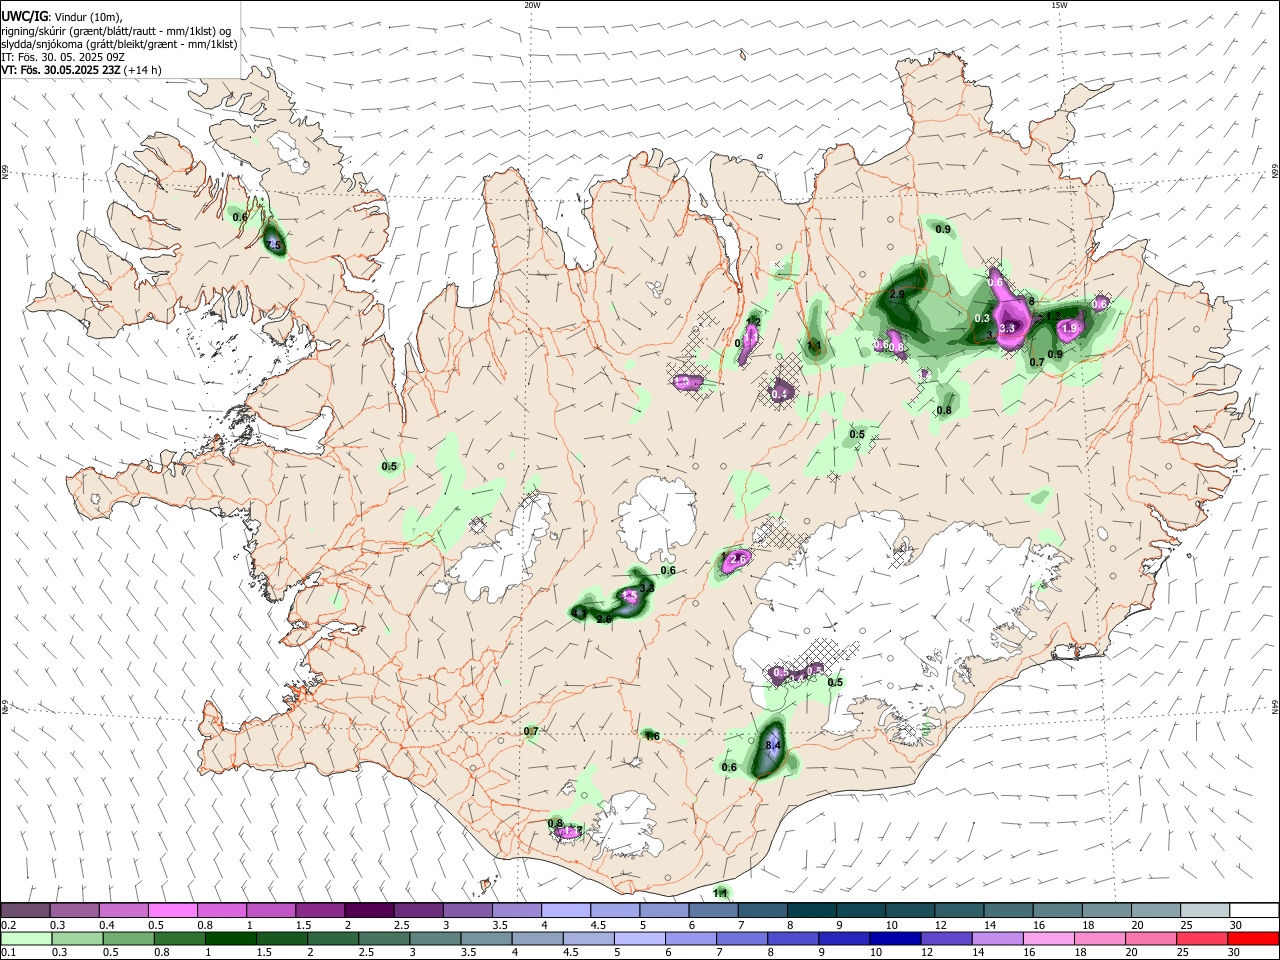
Task: Click the 20W longitude label at top
Action: click(532, 5)
